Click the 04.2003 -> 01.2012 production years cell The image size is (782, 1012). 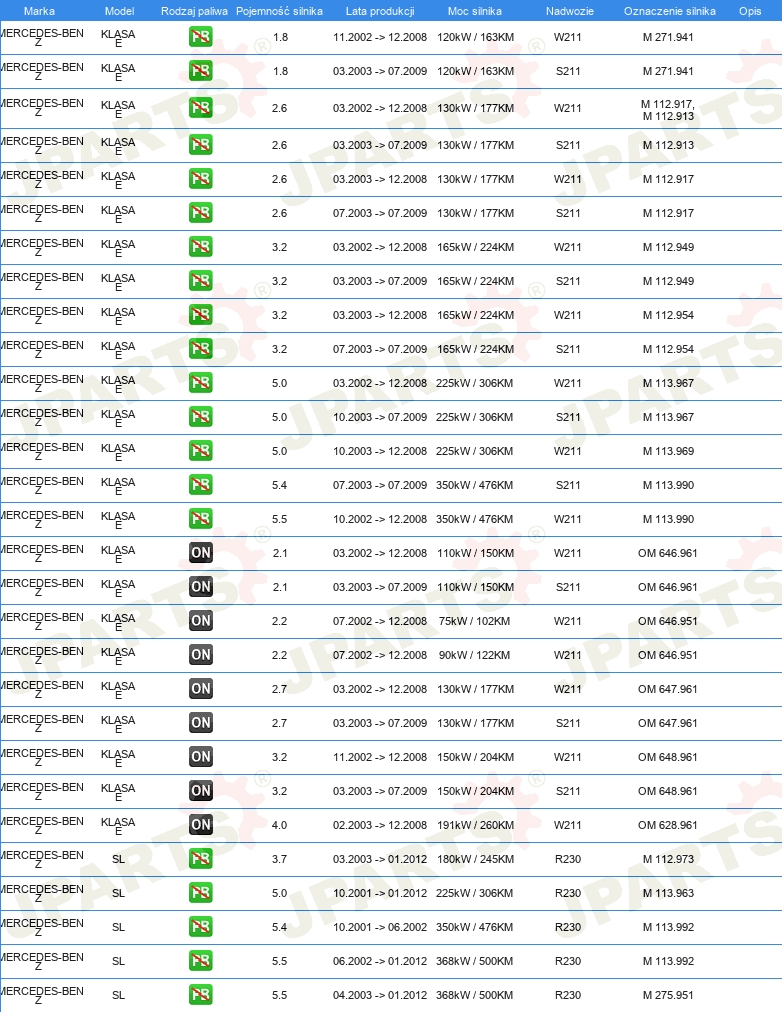point(380,995)
